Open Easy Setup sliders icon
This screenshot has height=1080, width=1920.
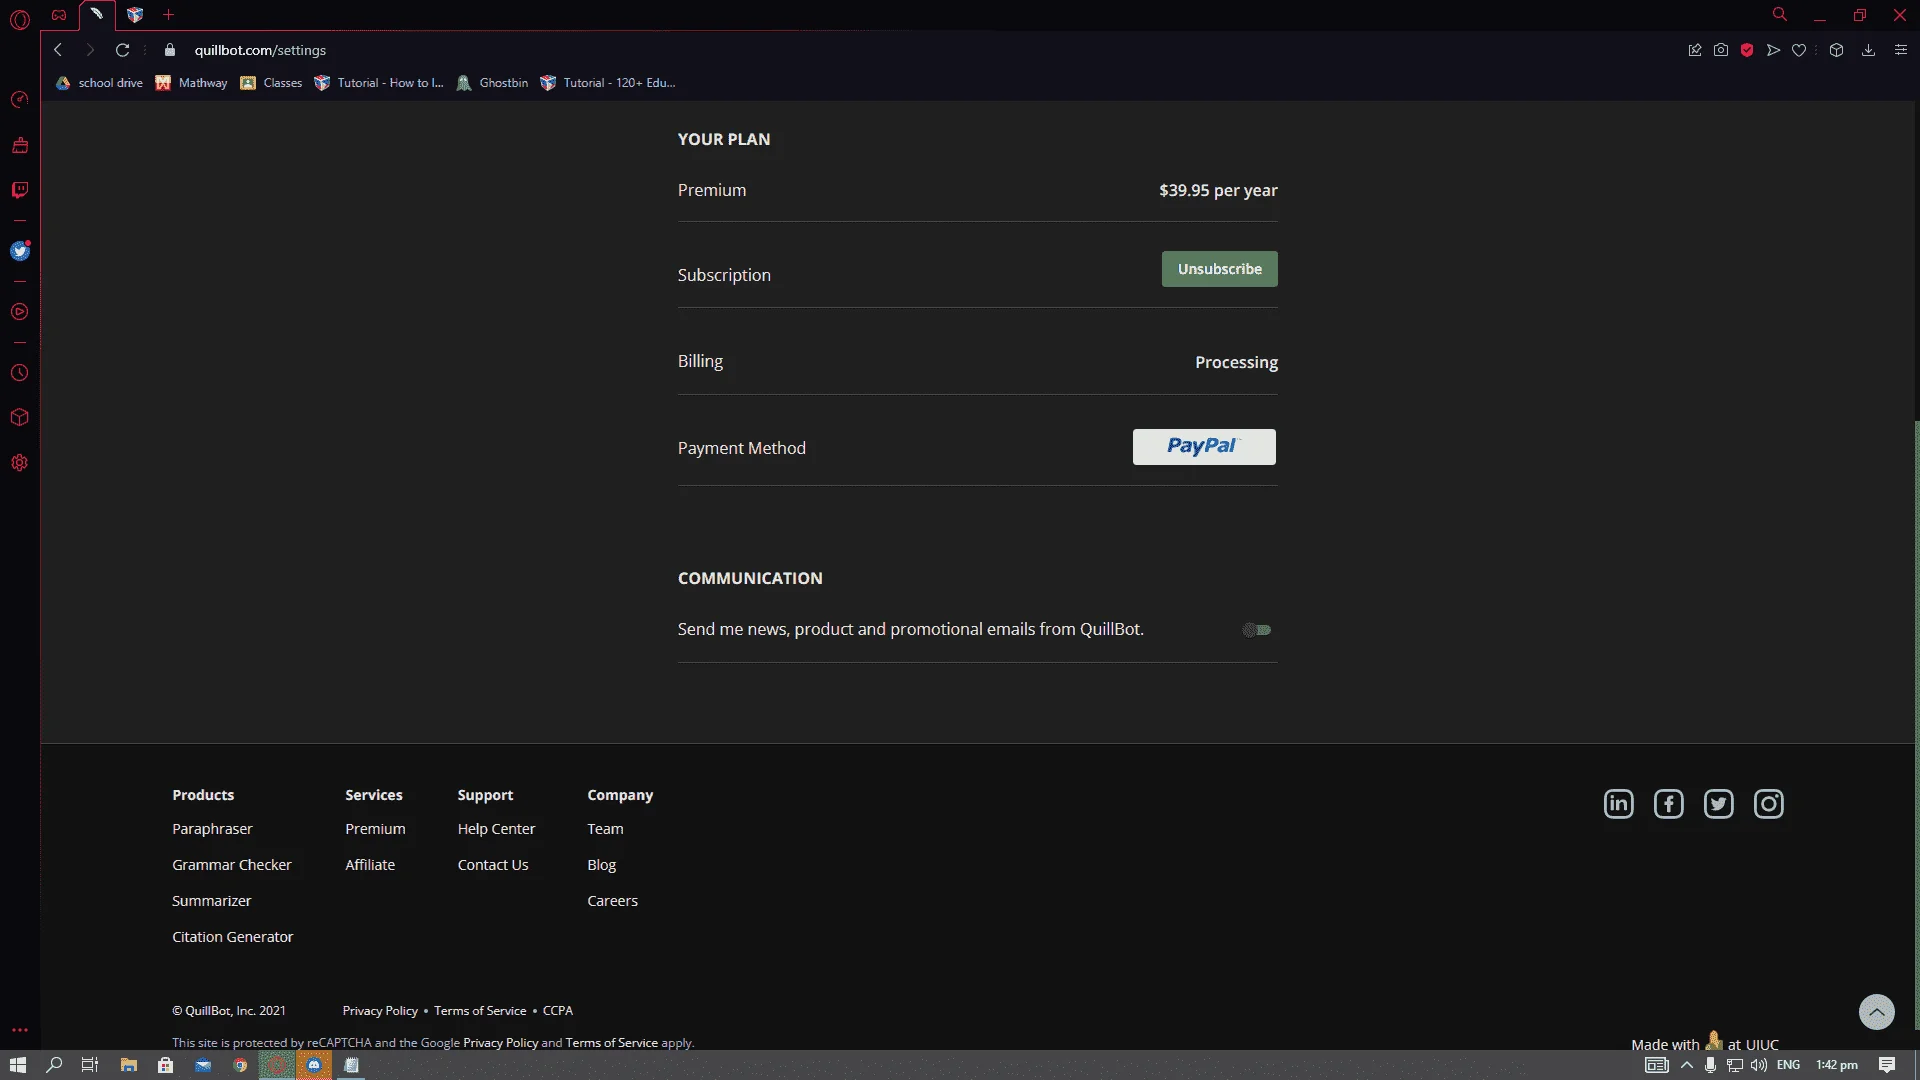tap(1901, 50)
